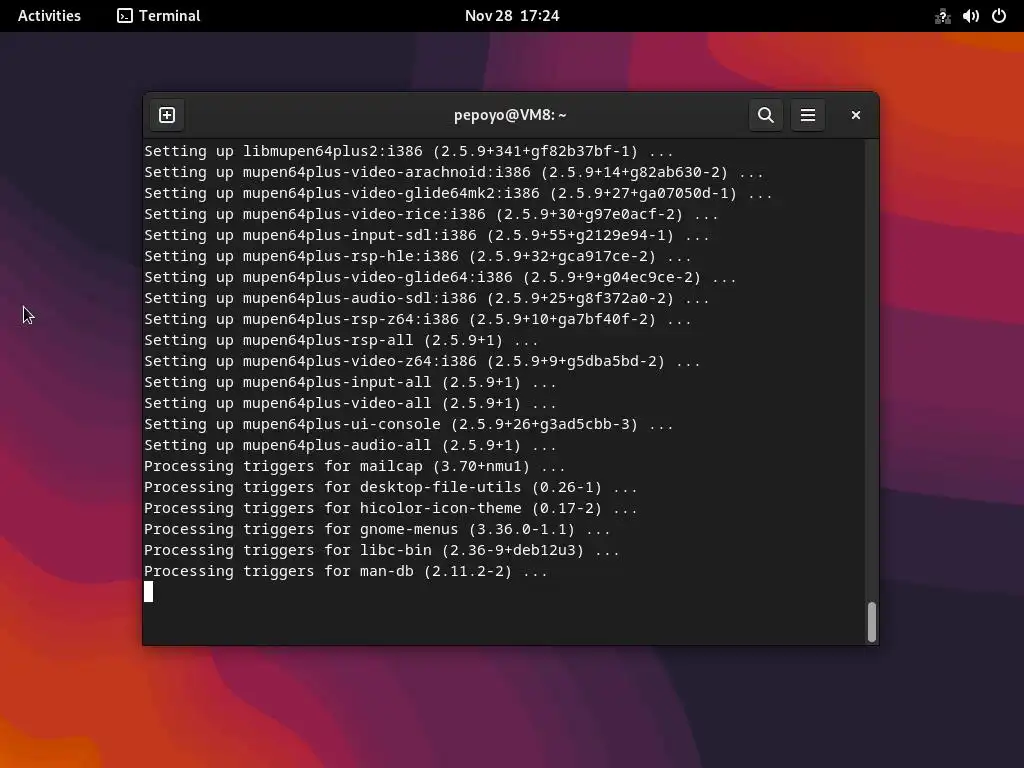This screenshot has height=768, width=1024.
Task: Click the line 'Setting up libmupen64plus2:i386'
Action: click(x=409, y=152)
